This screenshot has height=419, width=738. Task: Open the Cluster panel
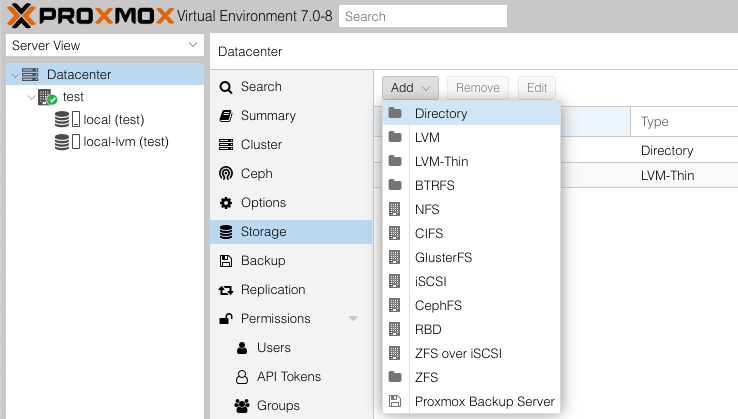pyautogui.click(x=291, y=145)
